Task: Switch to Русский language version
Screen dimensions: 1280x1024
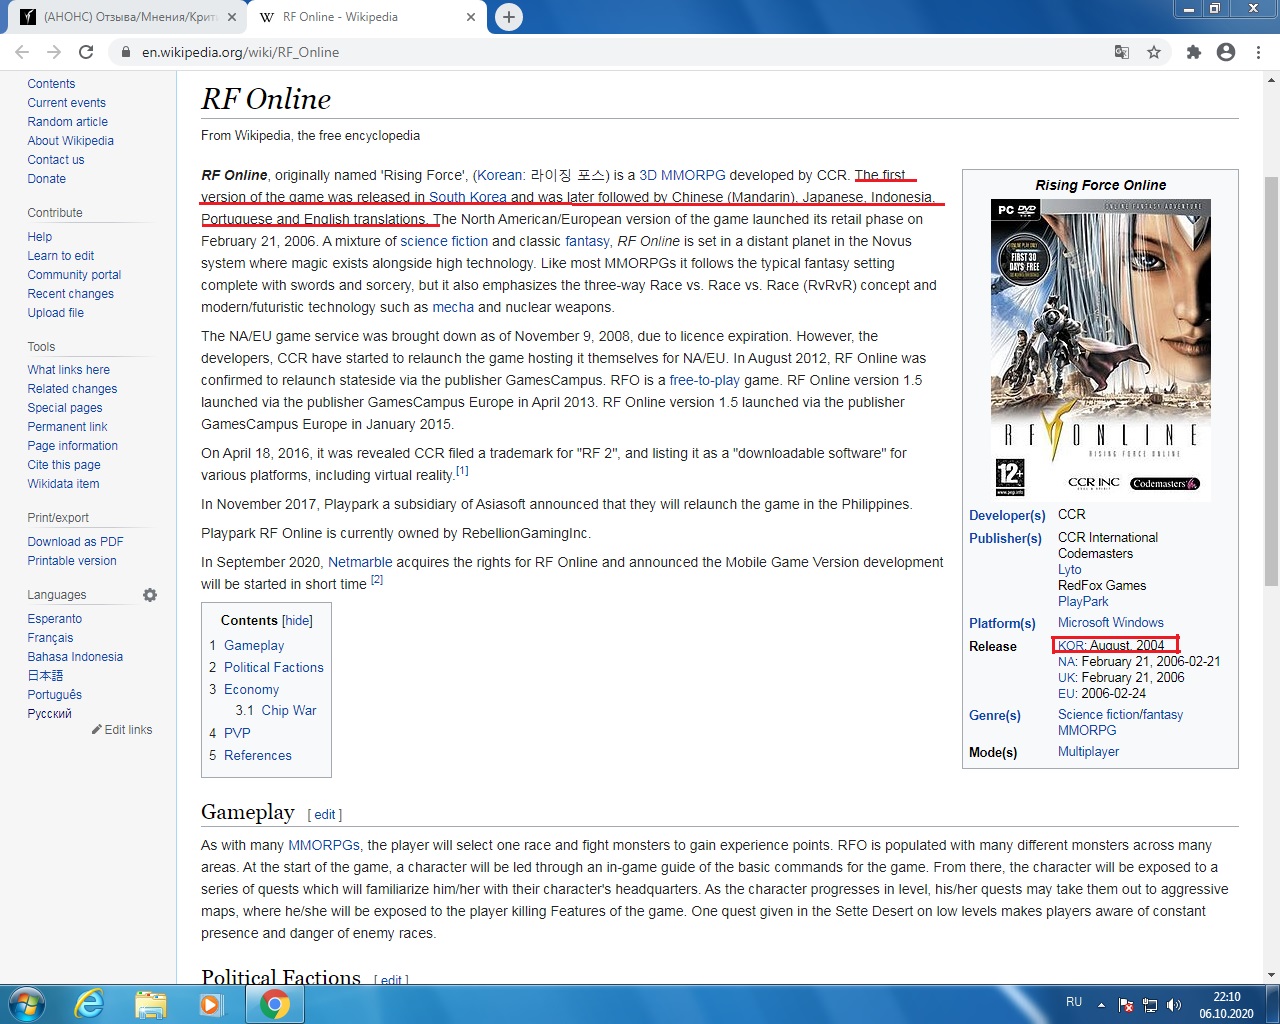Action: click(x=49, y=714)
